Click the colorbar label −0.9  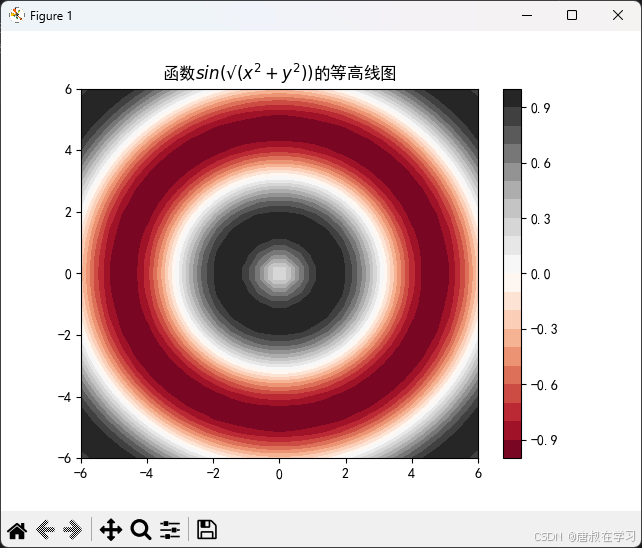coord(544,440)
